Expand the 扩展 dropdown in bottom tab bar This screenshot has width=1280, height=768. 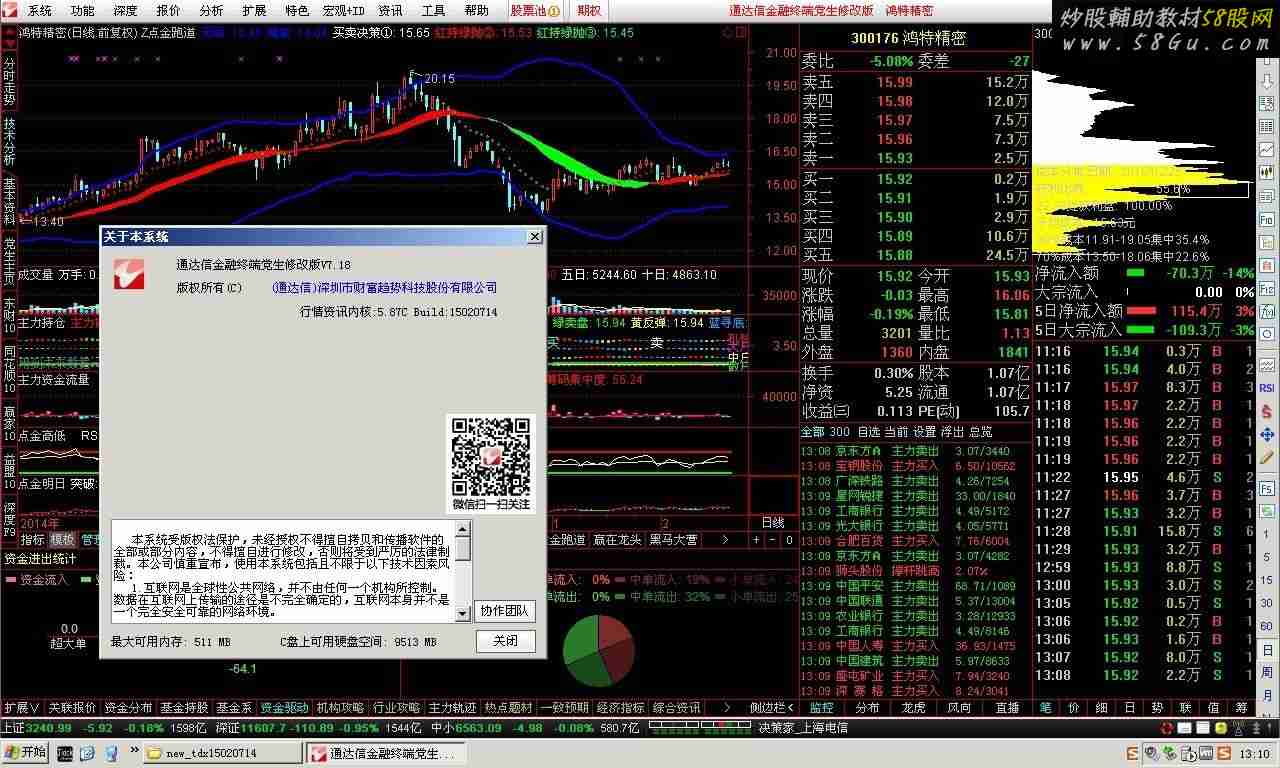(21, 708)
